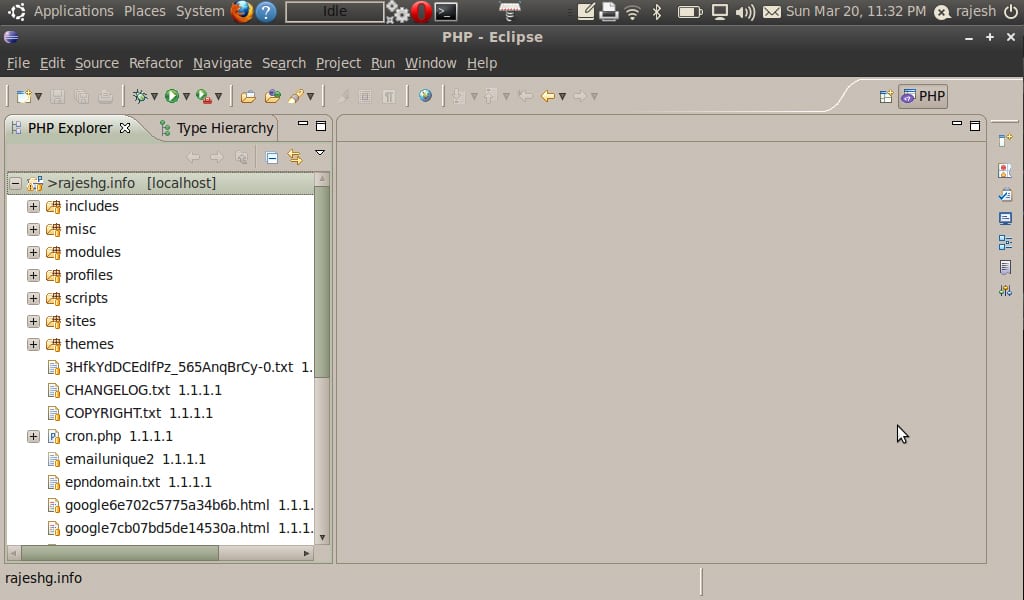1024x600 pixels.
Task: Click the Debug bug icon in toolbar
Action: (x=139, y=96)
